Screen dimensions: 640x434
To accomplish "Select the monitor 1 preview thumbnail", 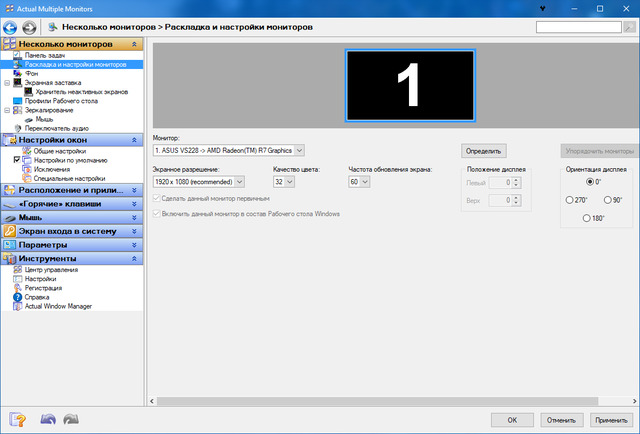I will [407, 86].
